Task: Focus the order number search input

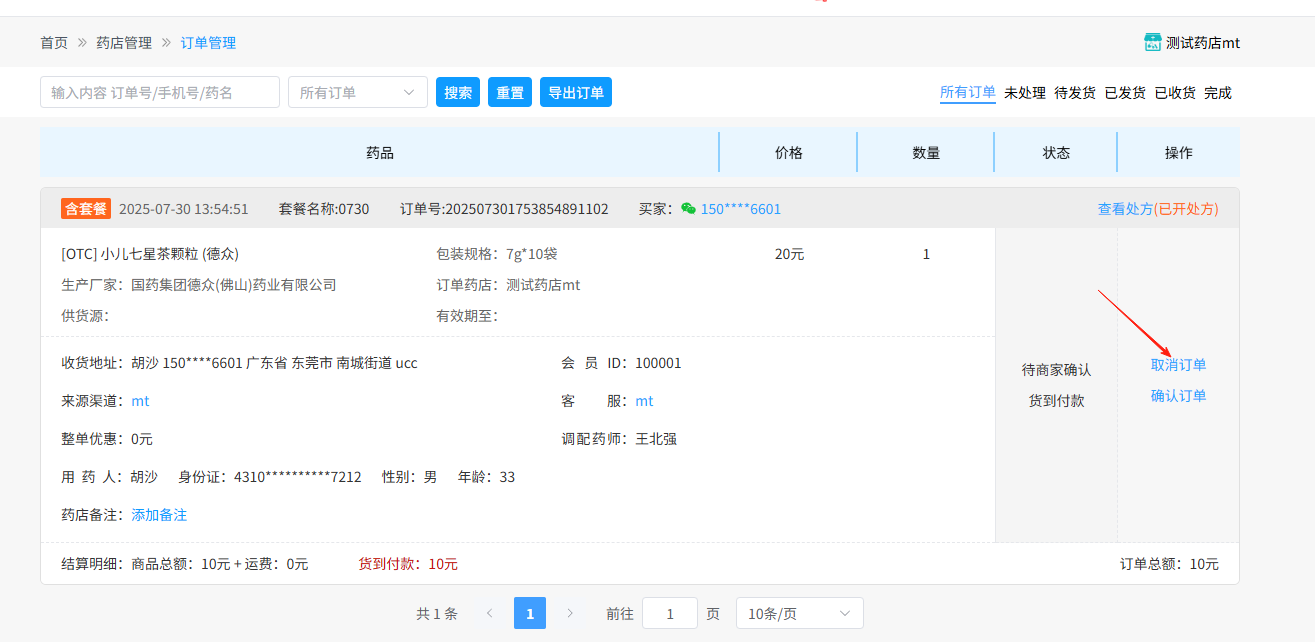Action: pos(160,92)
